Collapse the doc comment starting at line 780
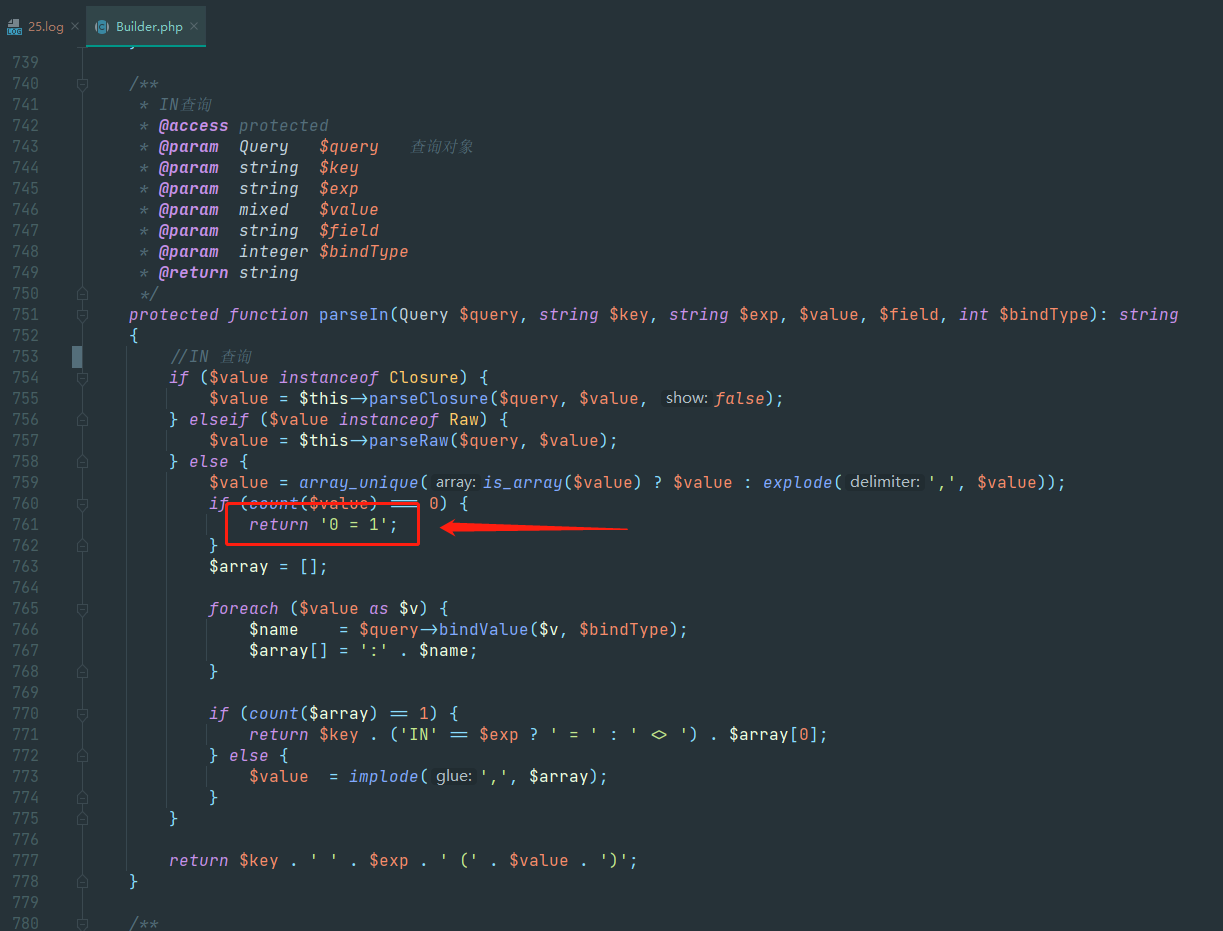This screenshot has width=1223, height=931. 82,924
